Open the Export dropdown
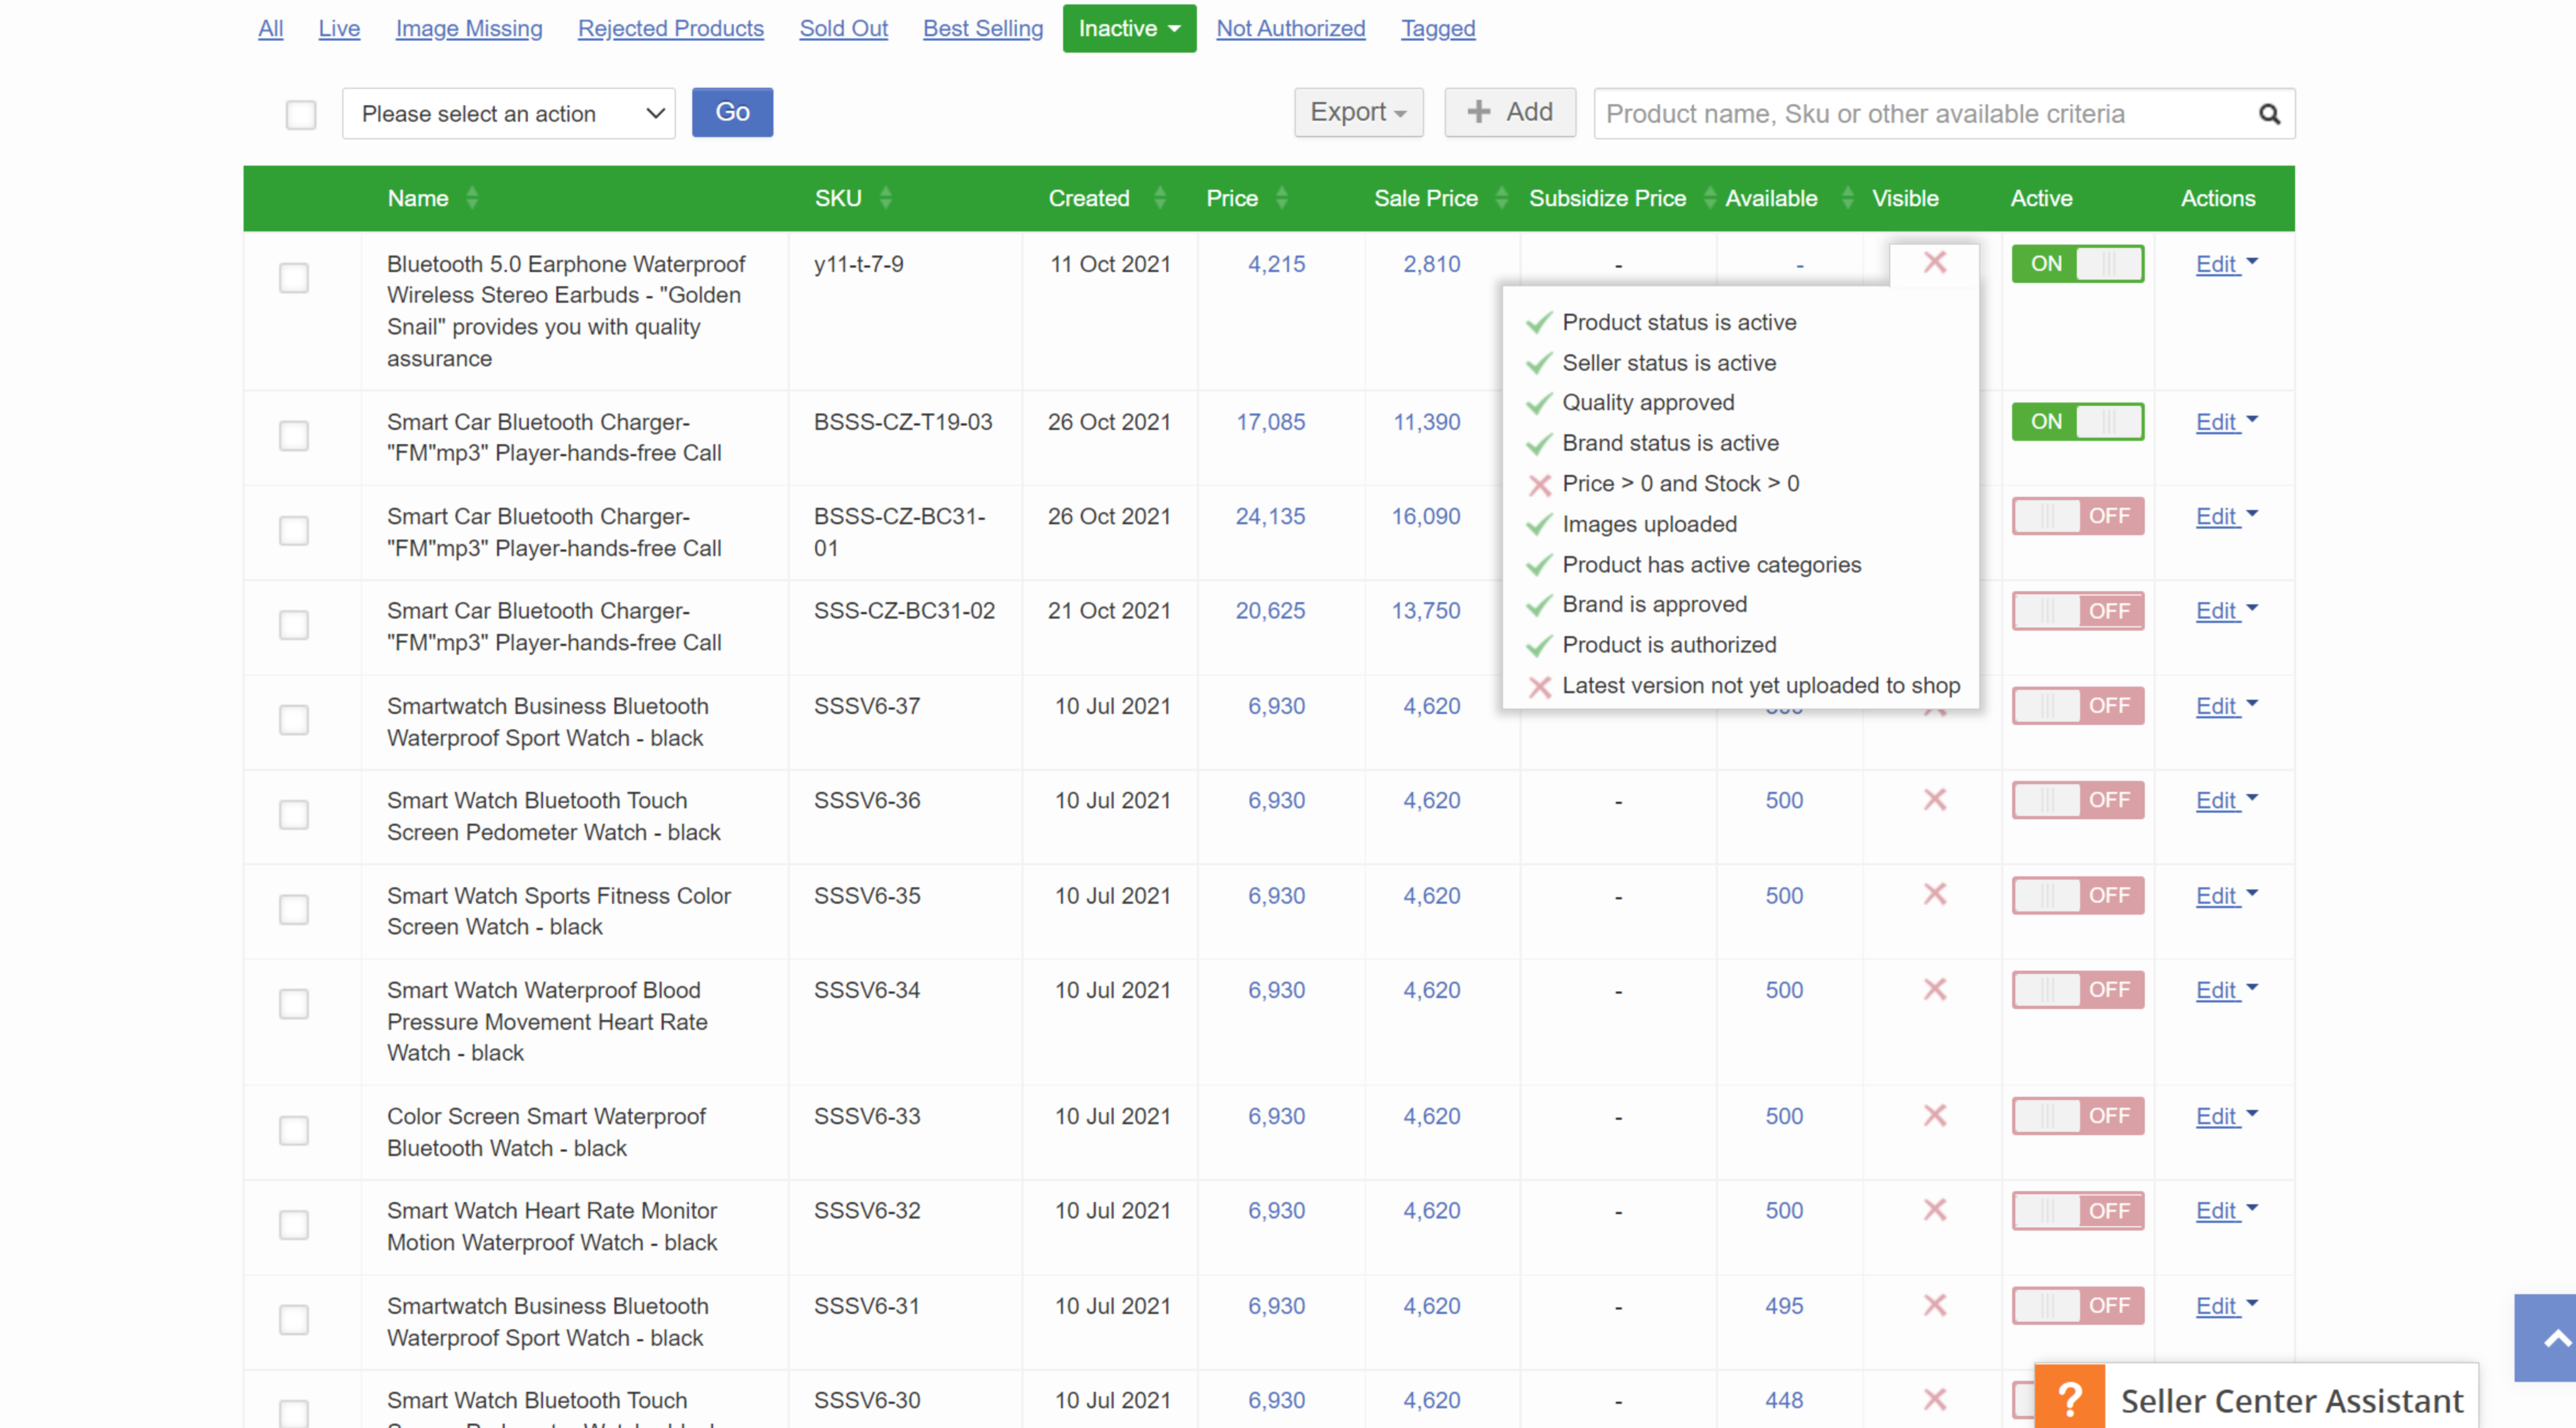Image resolution: width=2576 pixels, height=1428 pixels. (1358, 112)
